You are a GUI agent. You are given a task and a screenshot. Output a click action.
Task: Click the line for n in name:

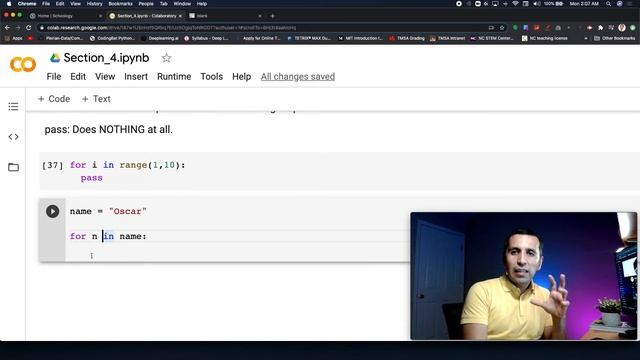point(108,236)
